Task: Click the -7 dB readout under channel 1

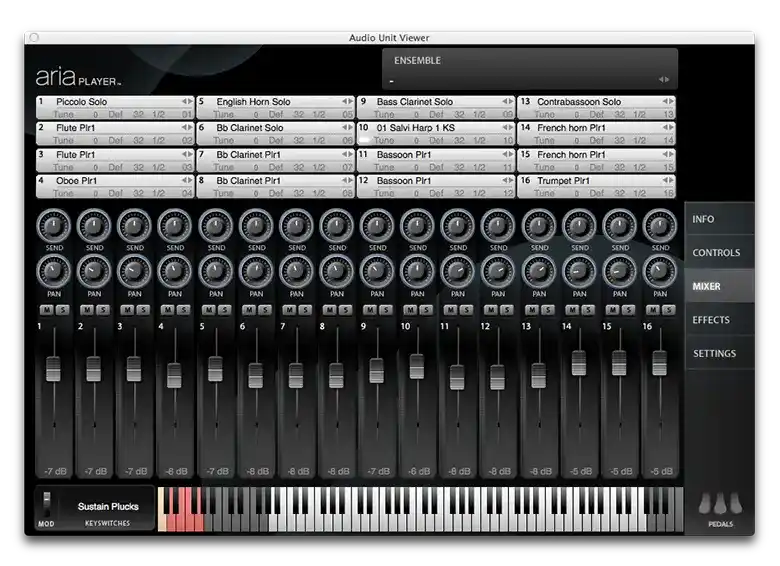Action: pos(55,471)
